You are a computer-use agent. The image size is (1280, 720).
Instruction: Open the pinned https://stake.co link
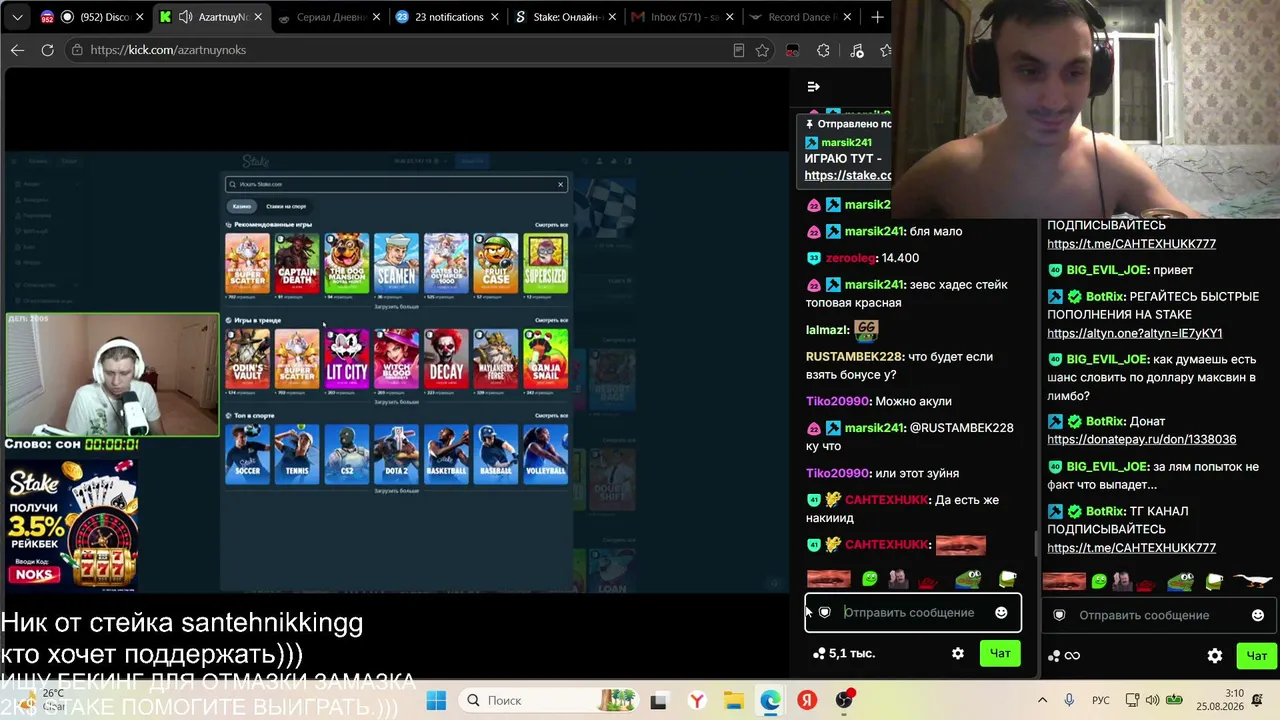pyautogui.click(x=848, y=175)
